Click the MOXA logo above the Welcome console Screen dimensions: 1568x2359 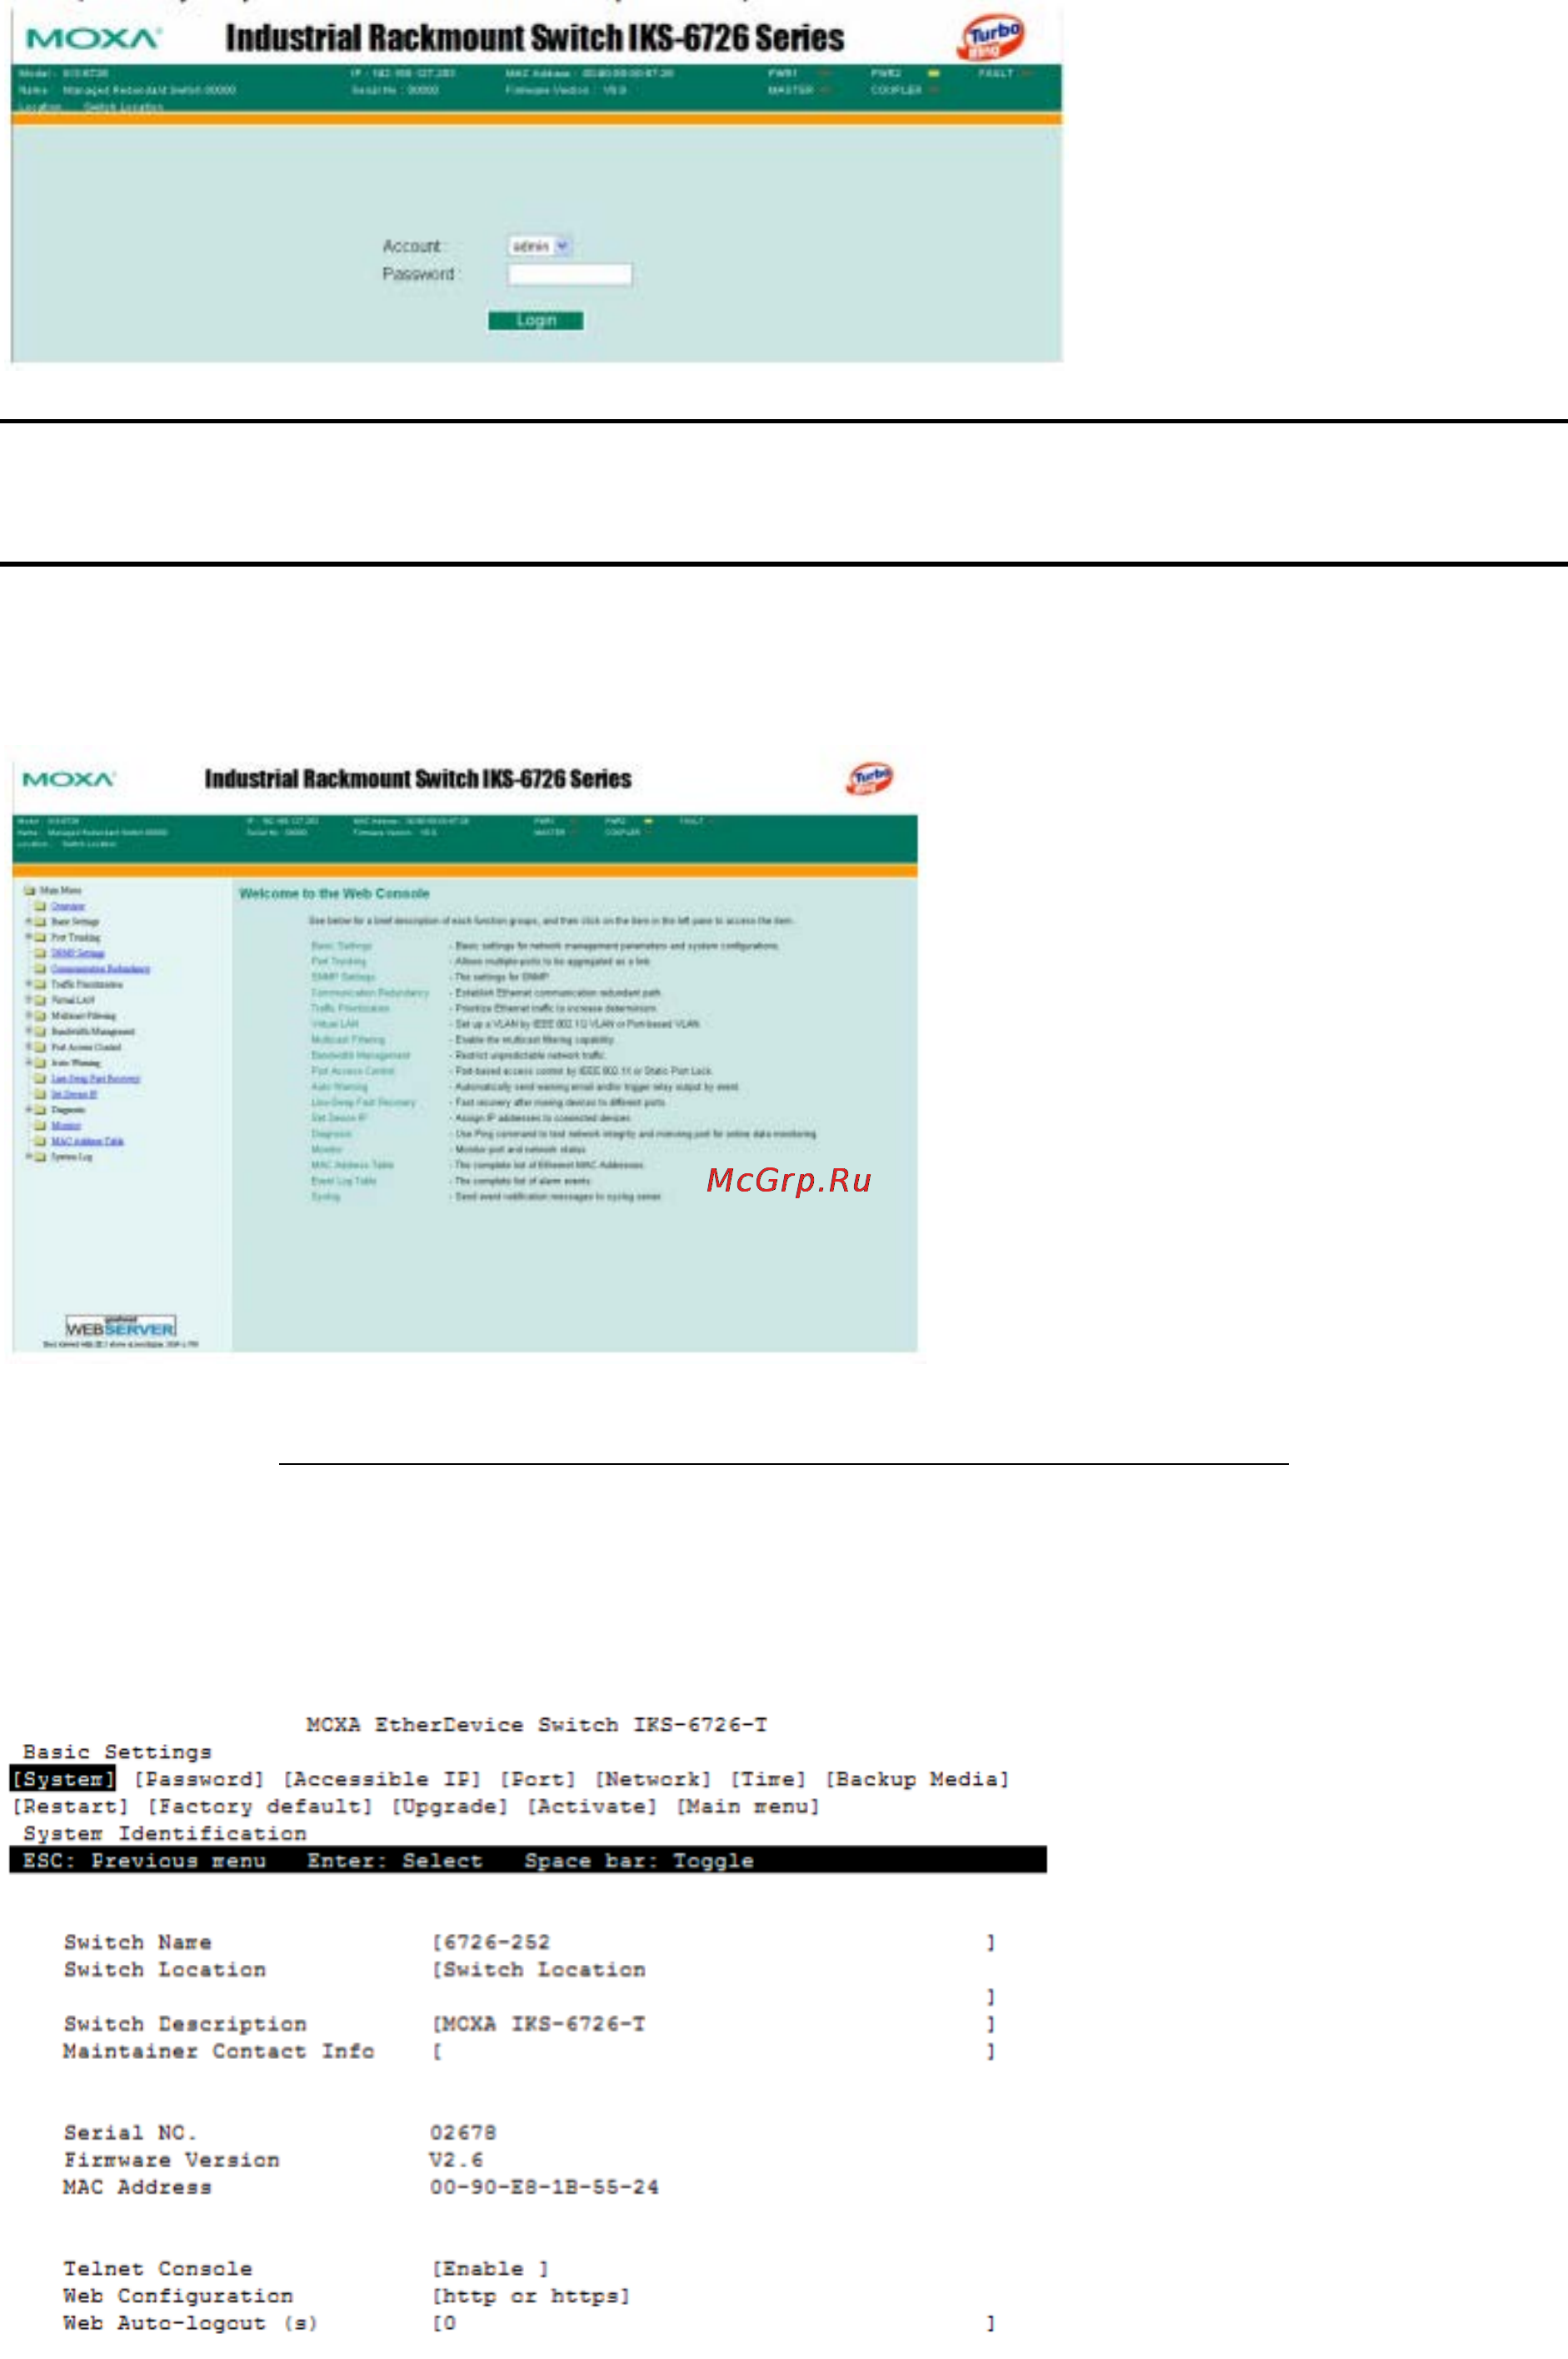tap(69, 779)
